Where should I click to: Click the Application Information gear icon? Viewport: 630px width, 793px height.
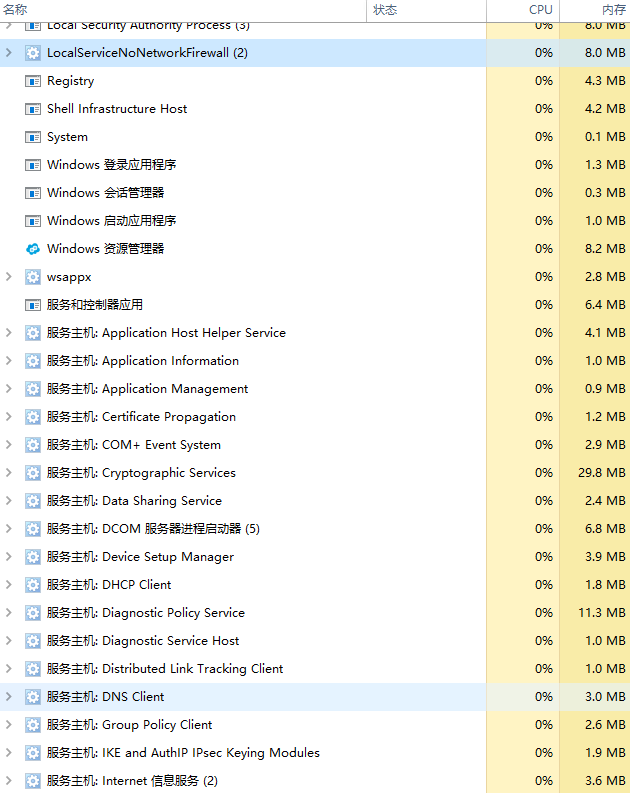click(x=33, y=361)
